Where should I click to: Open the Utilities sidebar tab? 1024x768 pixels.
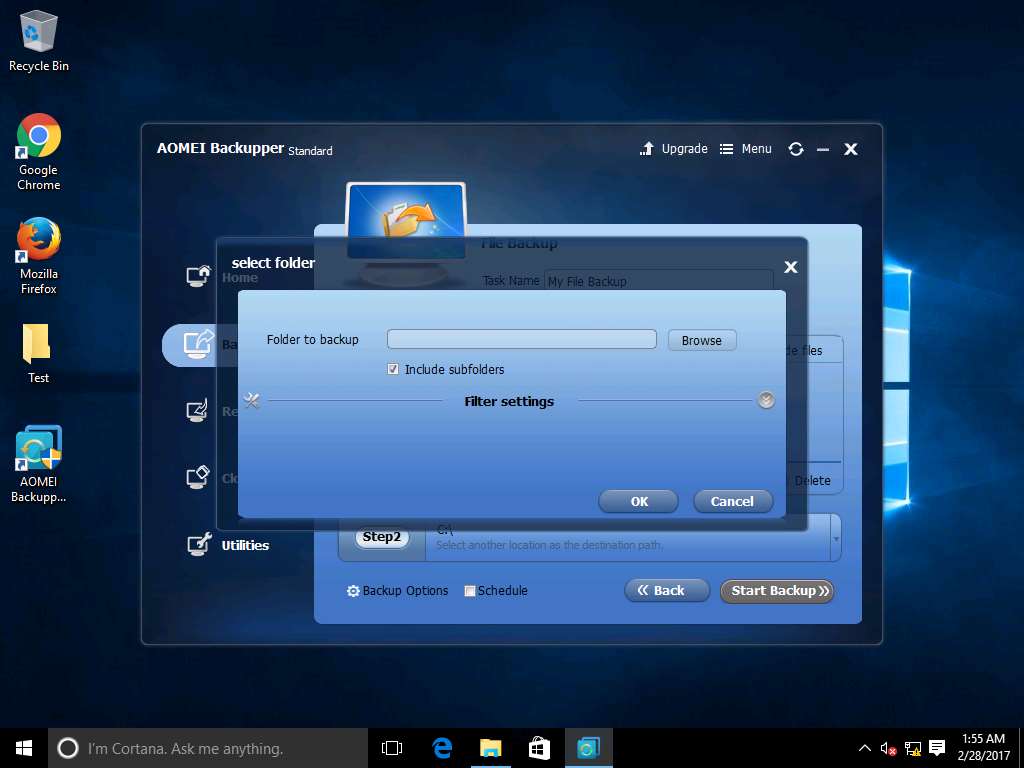[x=229, y=545]
